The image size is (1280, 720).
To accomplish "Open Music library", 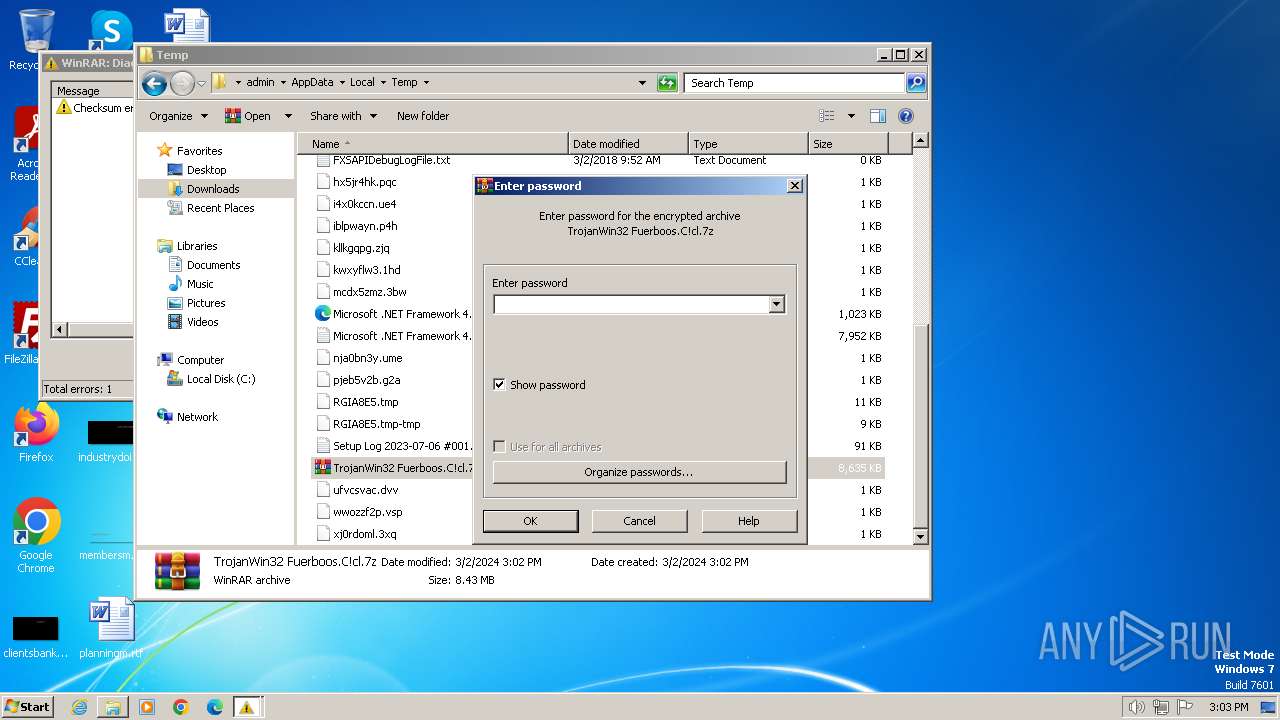I will coord(200,284).
